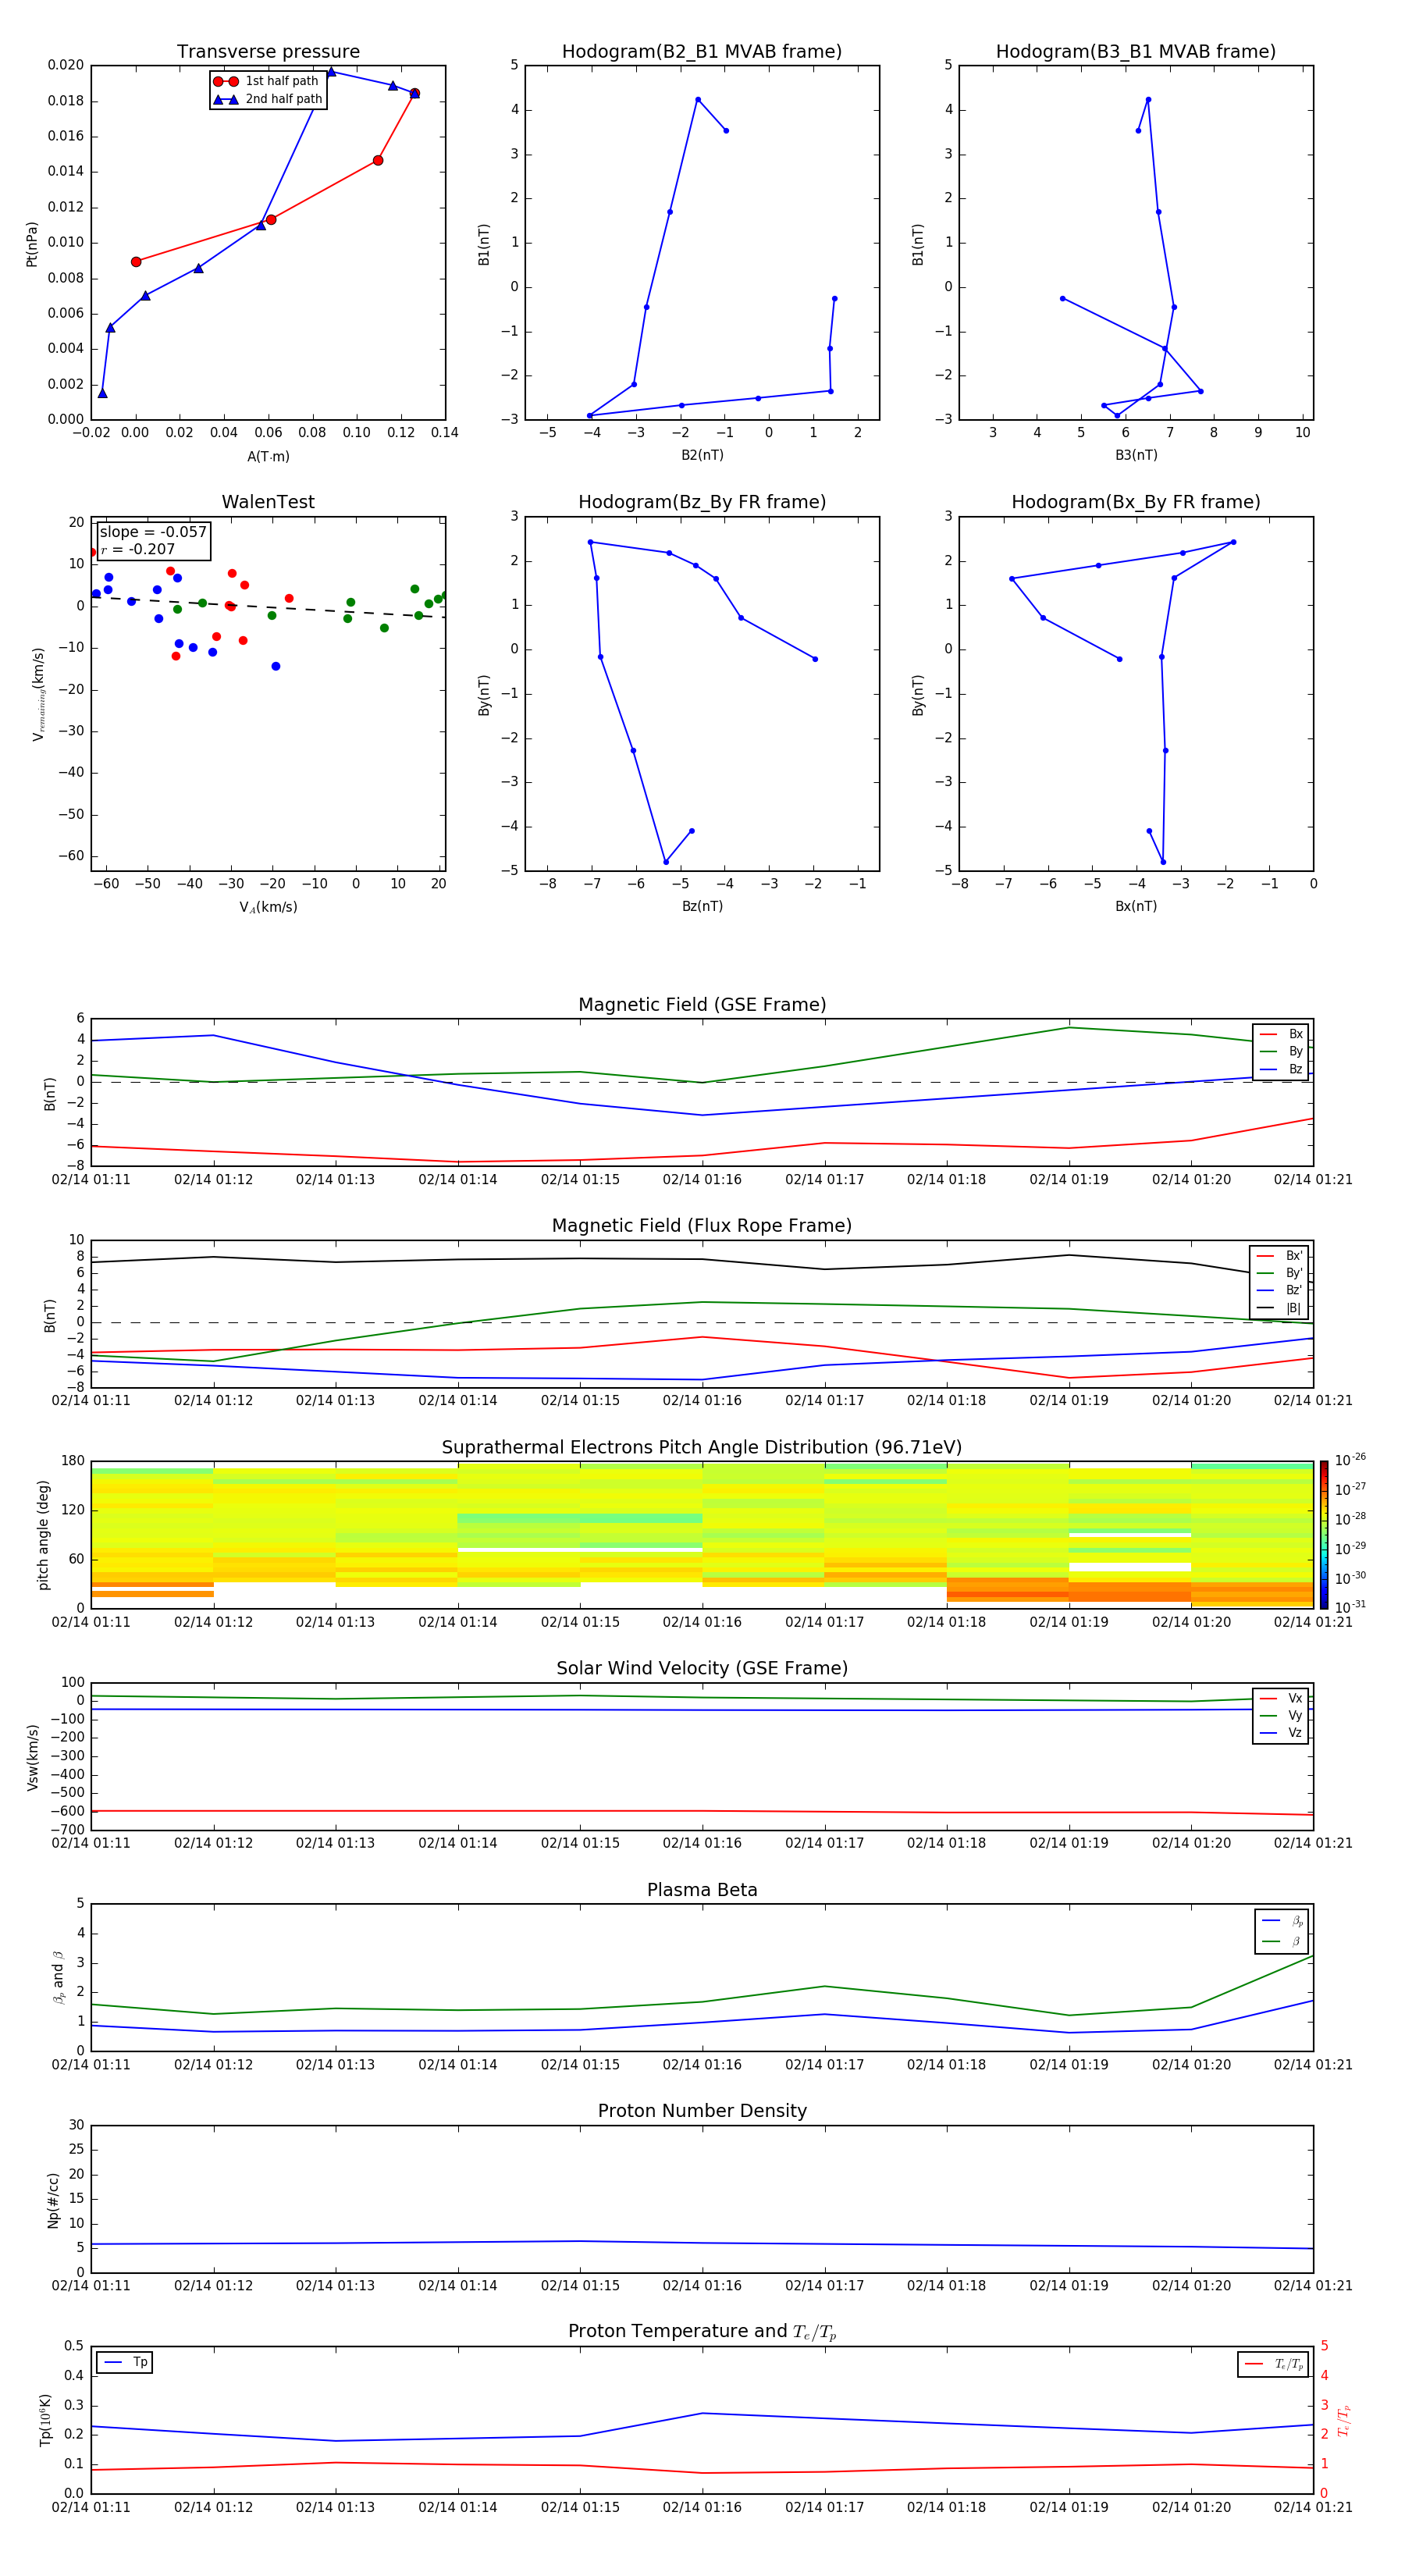Click the 'Bz(nT)' x-axis label
The image size is (1405, 2576).
[702, 906]
